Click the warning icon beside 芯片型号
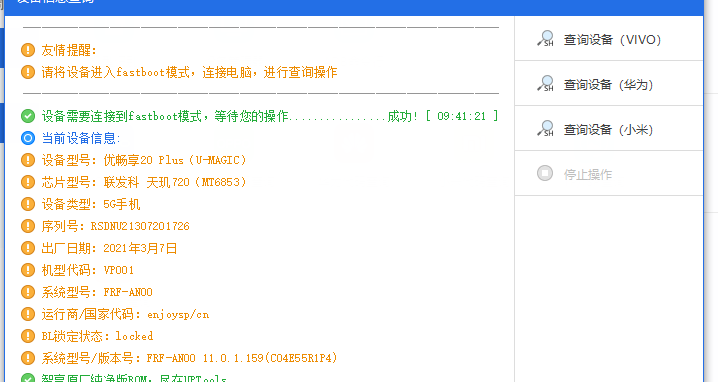This screenshot has height=382, width=718. [28, 182]
